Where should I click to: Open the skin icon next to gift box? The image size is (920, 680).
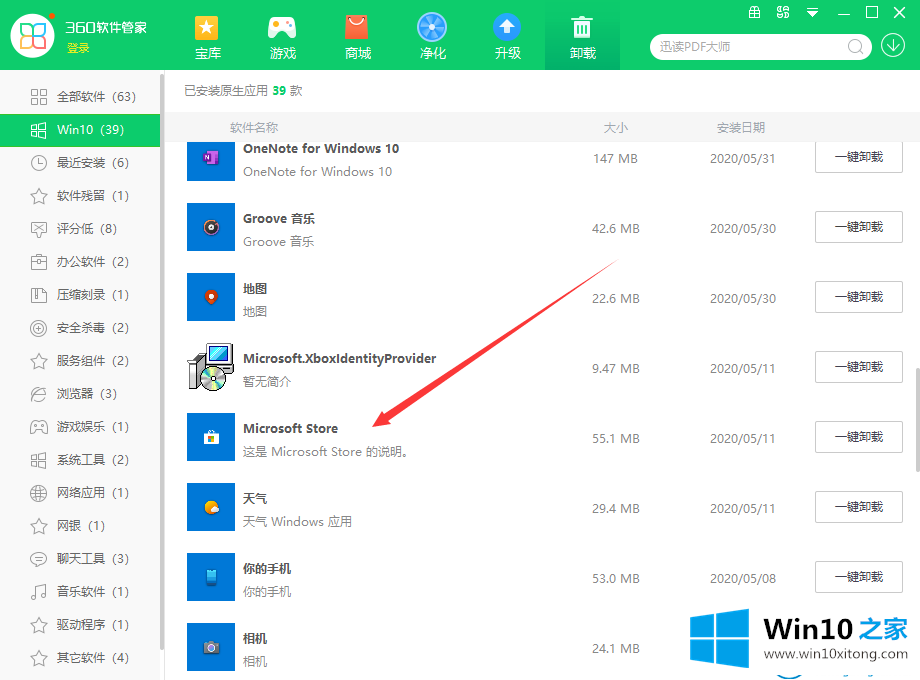pos(783,12)
